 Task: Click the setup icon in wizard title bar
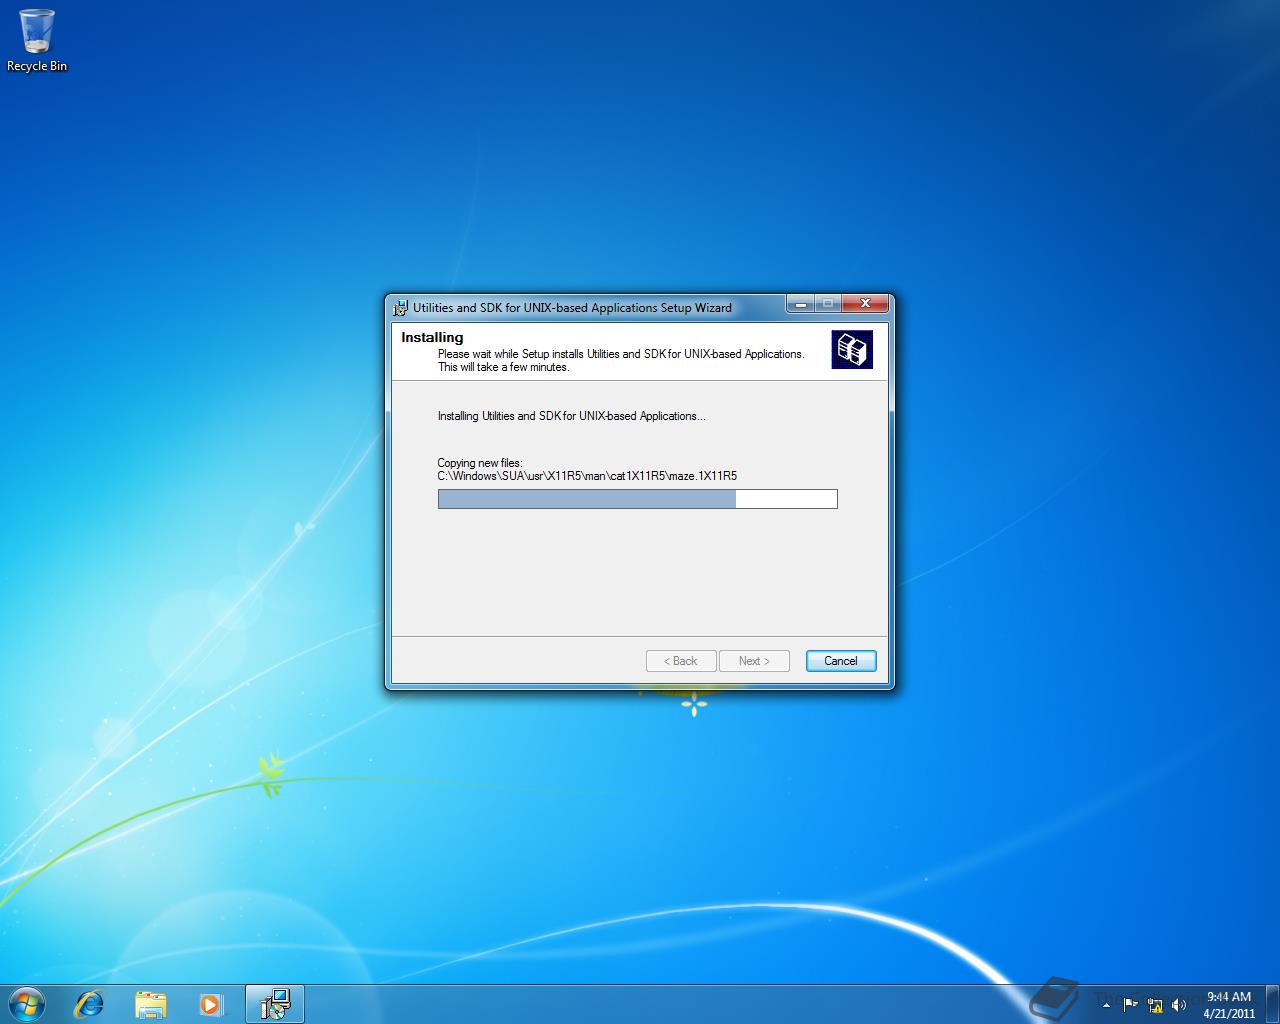pyautogui.click(x=400, y=308)
